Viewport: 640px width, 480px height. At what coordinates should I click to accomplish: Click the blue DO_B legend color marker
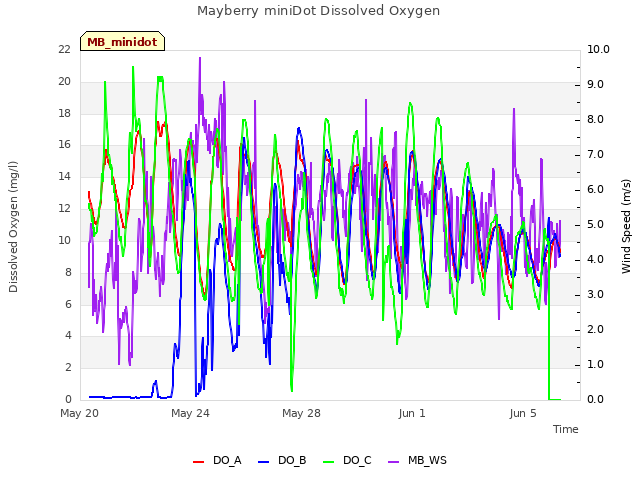pos(264,462)
